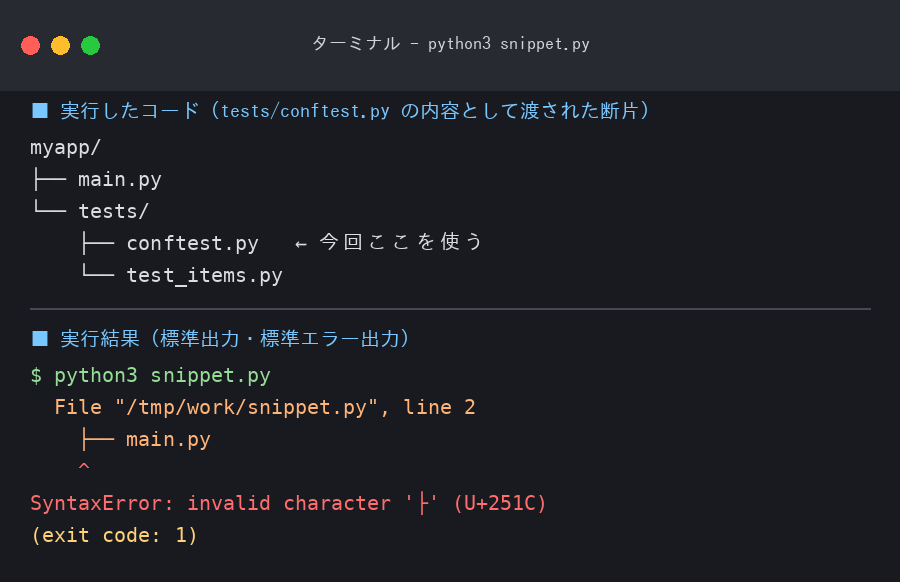The image size is (900, 582).
Task: Click the heading '実行したコード' line
Action: 340,110
